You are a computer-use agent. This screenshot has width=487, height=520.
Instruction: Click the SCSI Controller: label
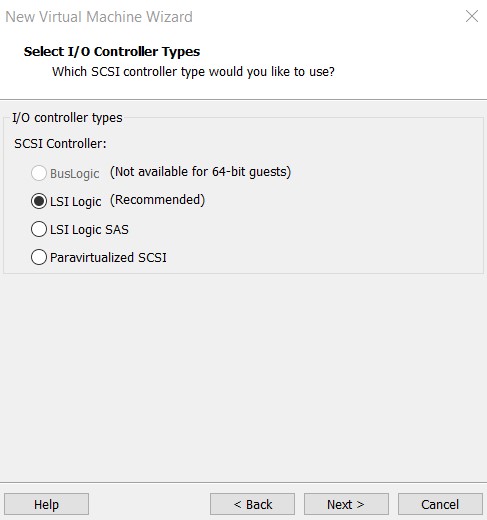click(x=60, y=144)
